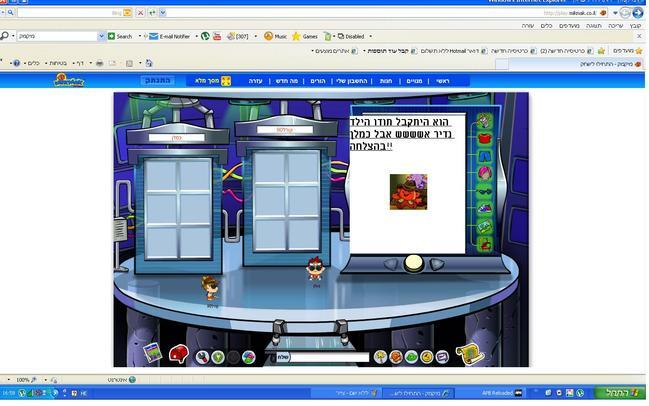This screenshot has height=406, width=649.
Task: Open the top items category icon
Action: click(485, 121)
